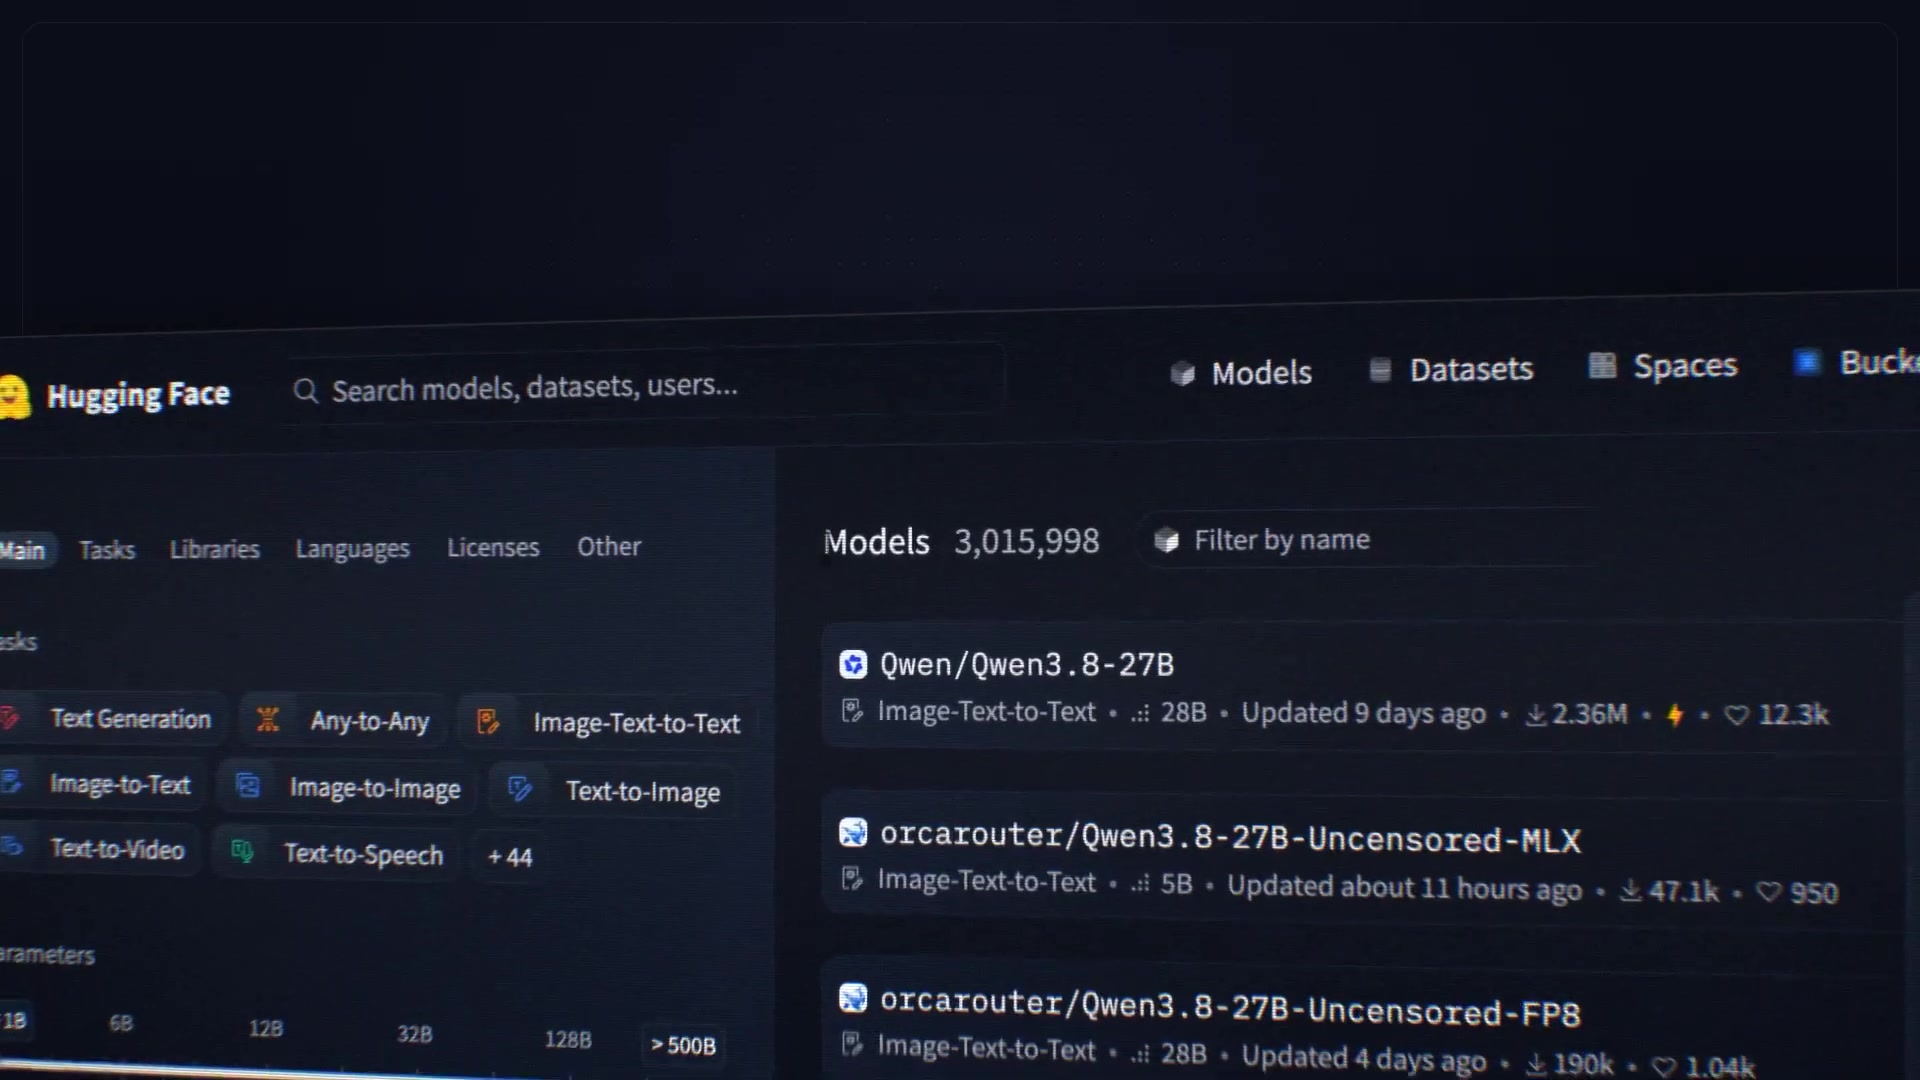Image resolution: width=1920 pixels, height=1080 pixels.
Task: Click the Qwen organization avatar
Action: (853, 664)
